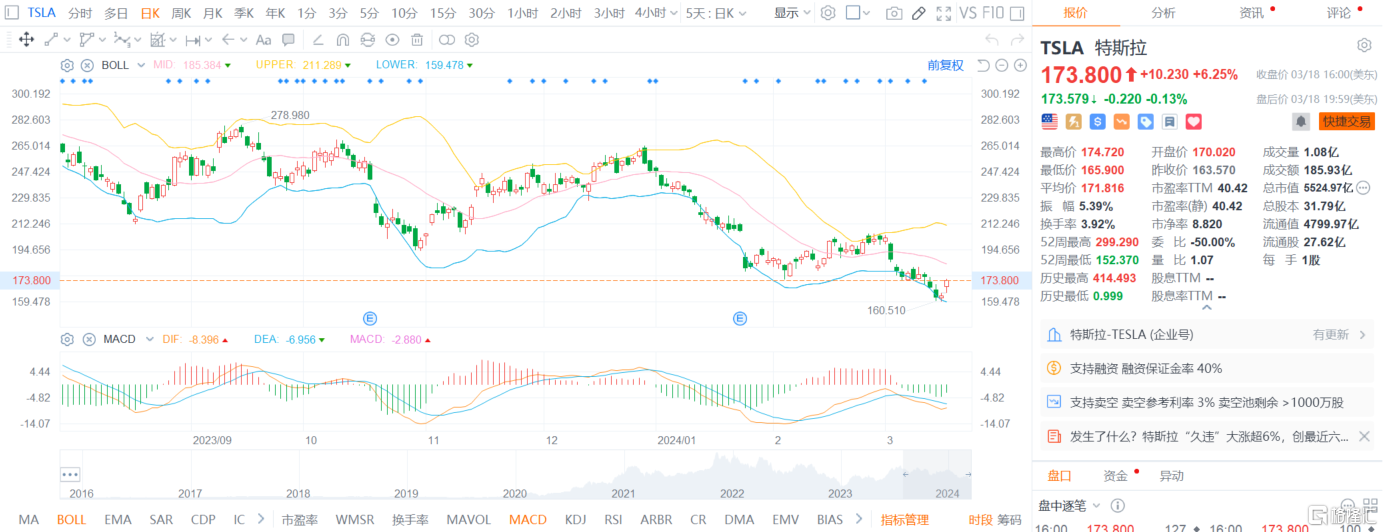Redo last drawing action
The height and width of the screenshot is (532, 1383).
[x=1017, y=40]
